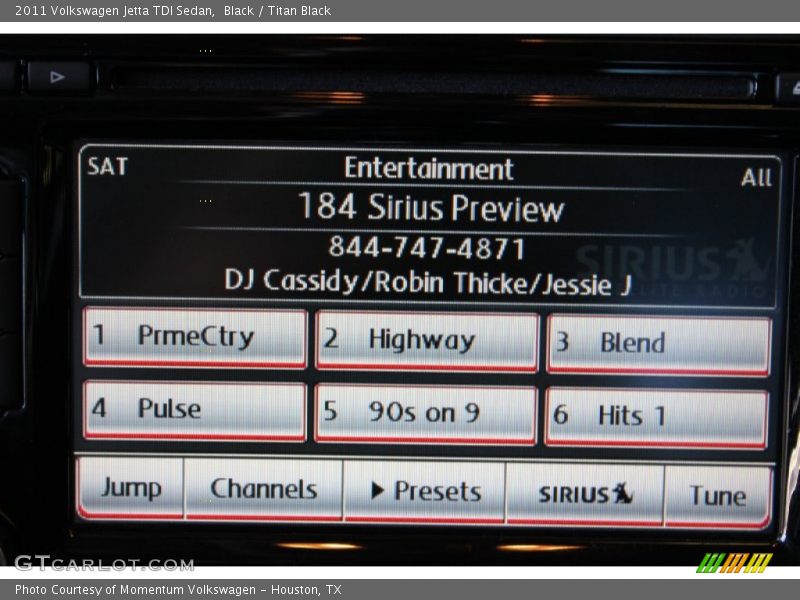Tap the Entertainment category heading
This screenshot has width=800, height=600.
click(429, 169)
